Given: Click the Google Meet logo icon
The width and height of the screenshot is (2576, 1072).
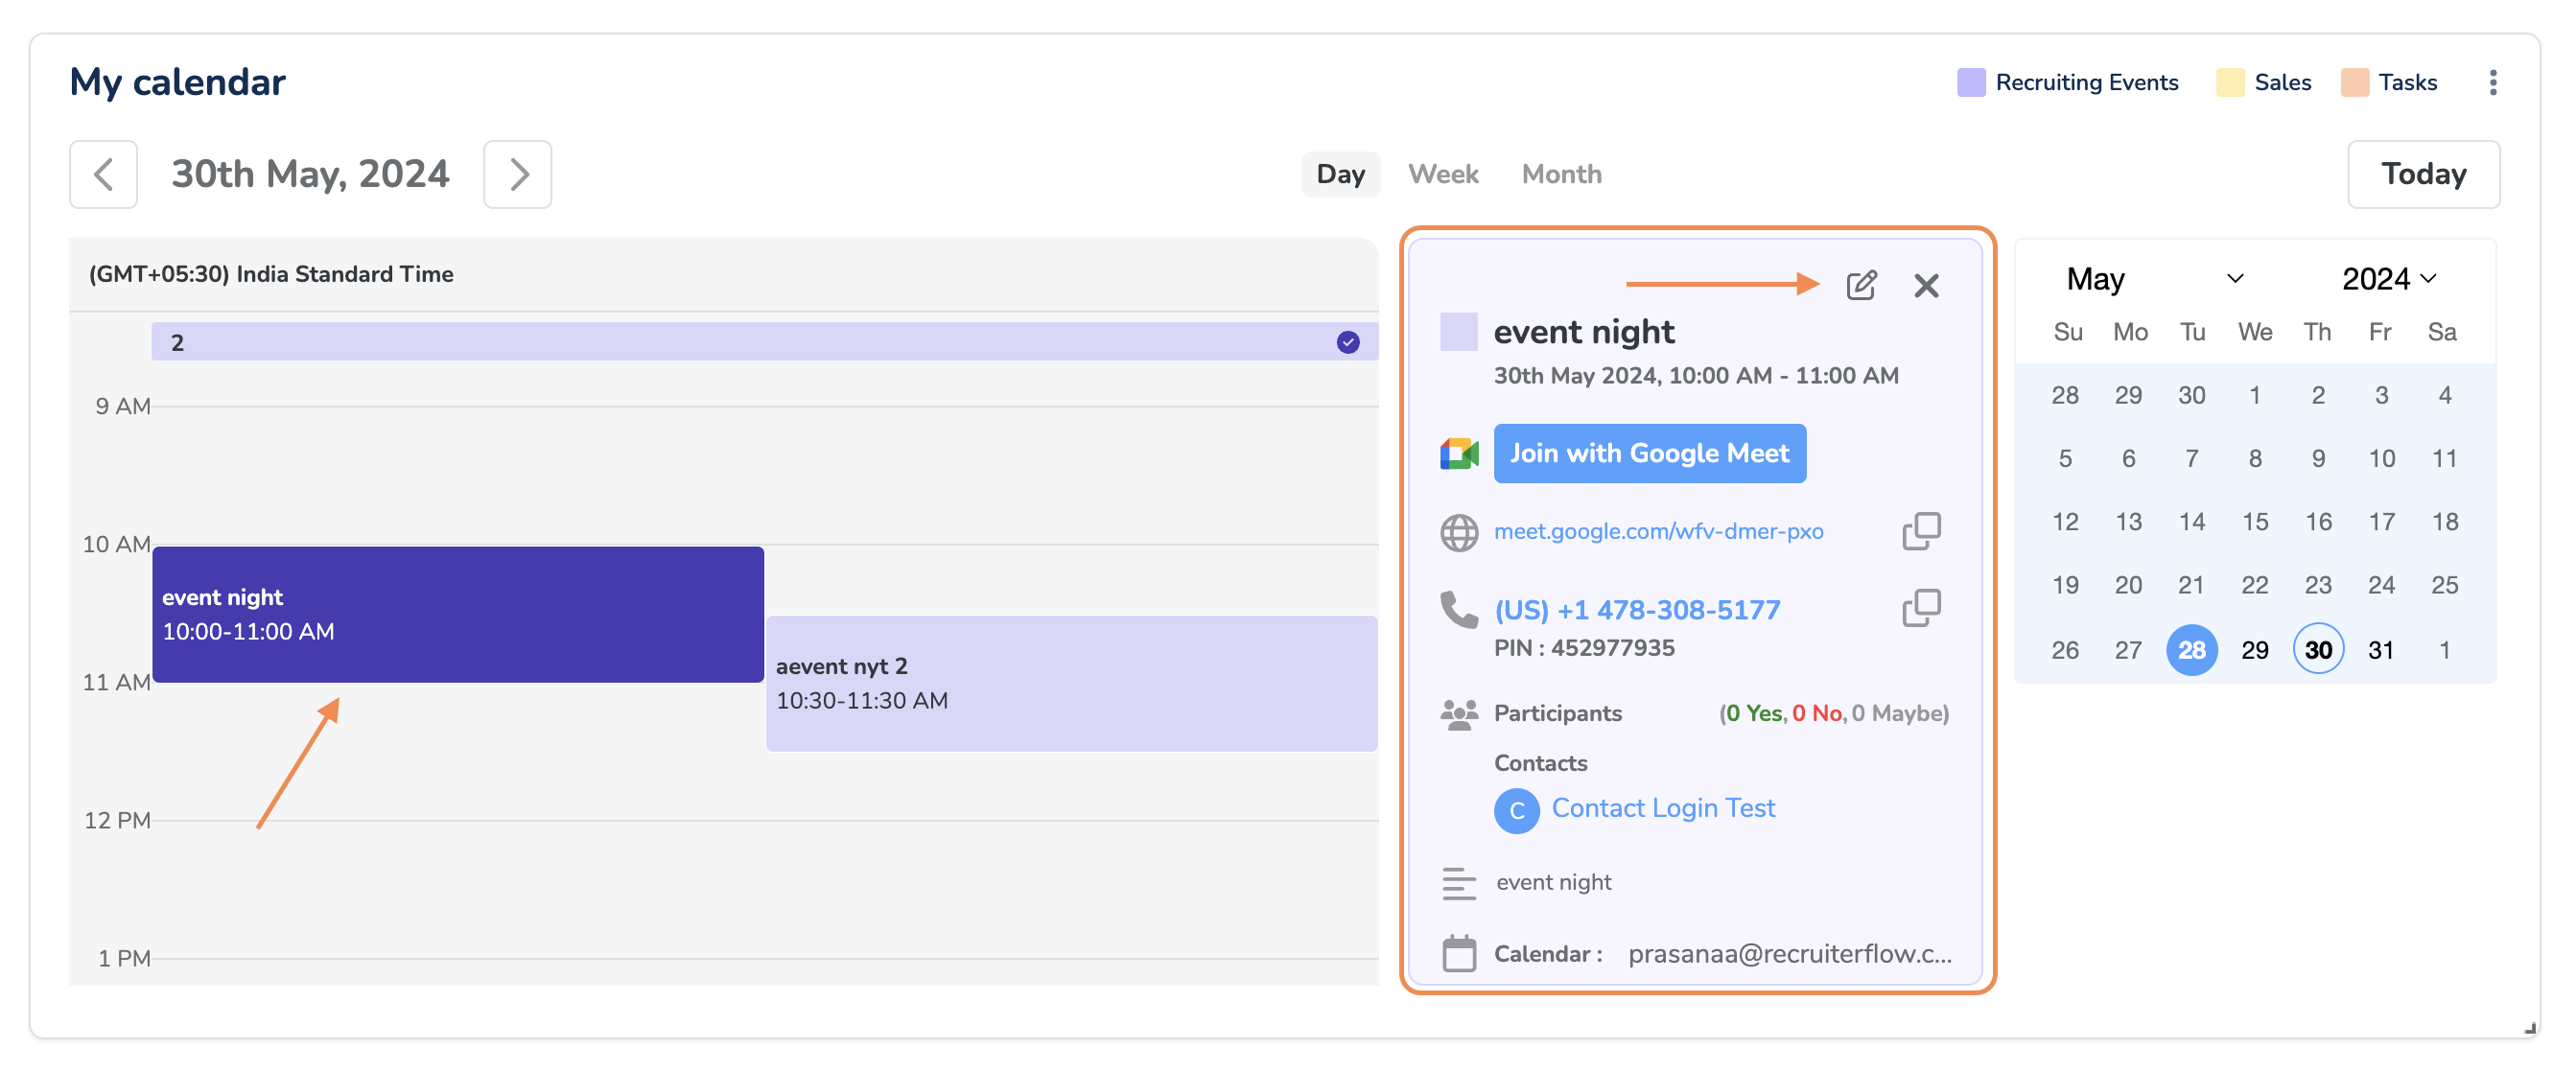Looking at the screenshot, I should (1458, 454).
